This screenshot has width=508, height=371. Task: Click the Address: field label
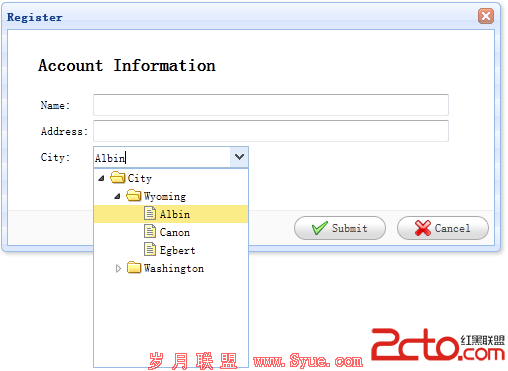click(x=64, y=131)
